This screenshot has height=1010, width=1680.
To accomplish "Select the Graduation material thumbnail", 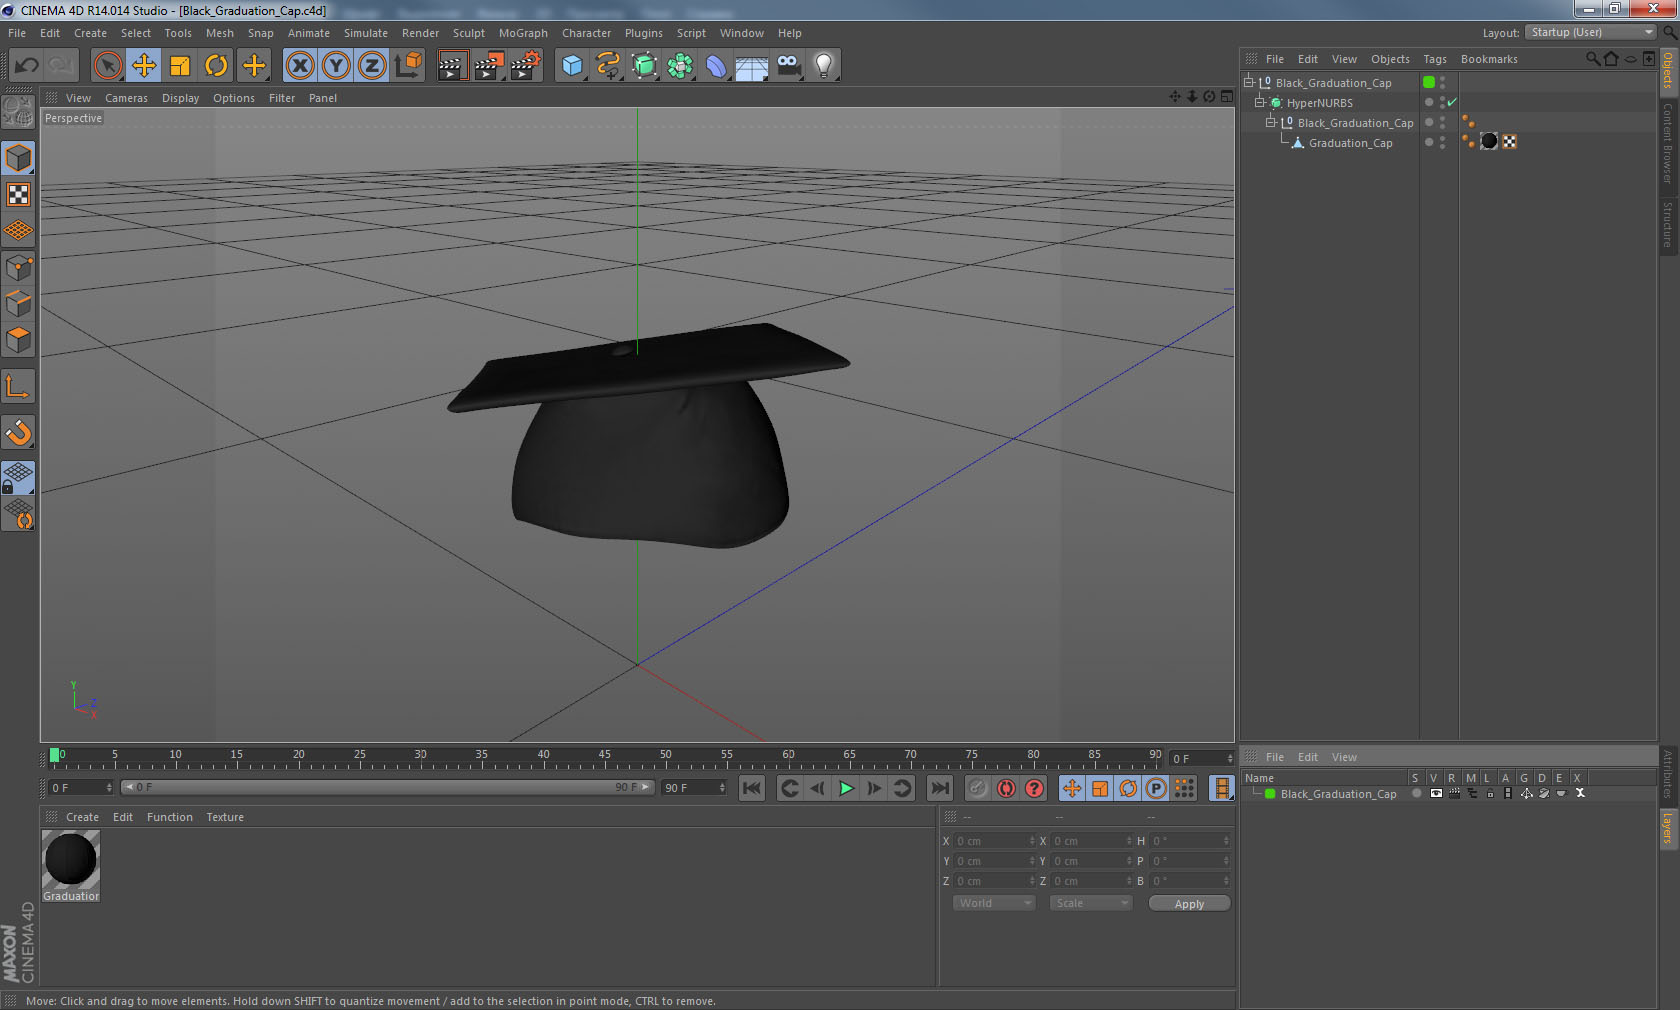I will click(x=71, y=860).
